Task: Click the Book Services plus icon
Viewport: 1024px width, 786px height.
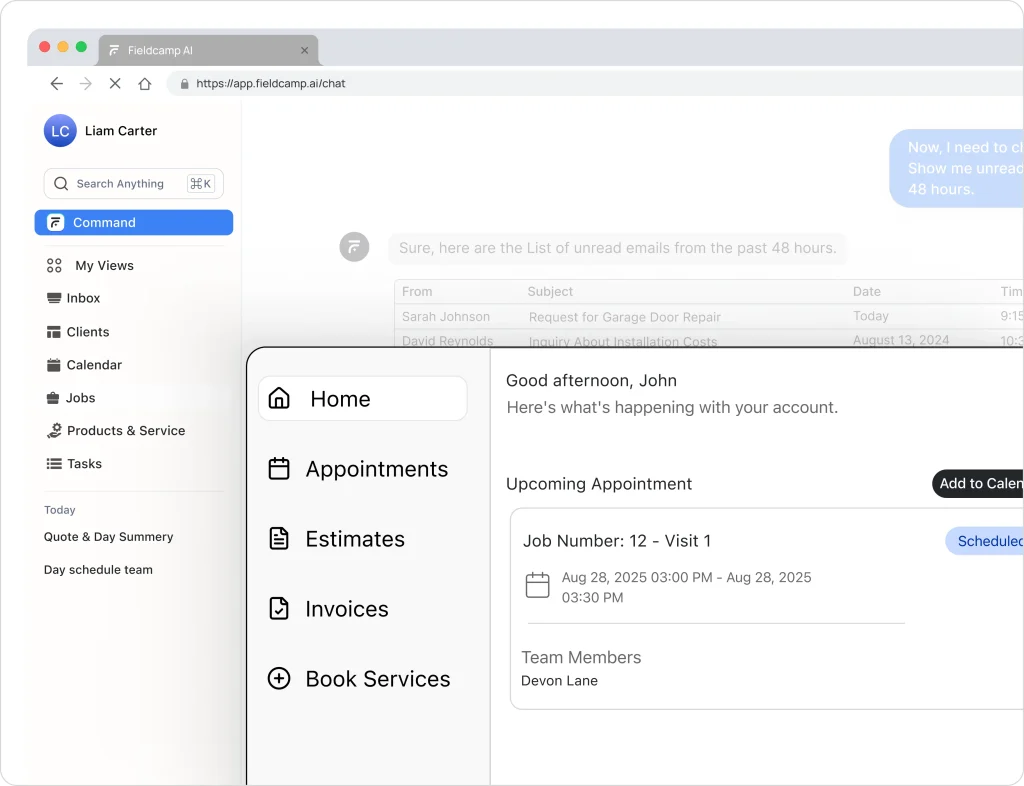Action: click(x=278, y=678)
